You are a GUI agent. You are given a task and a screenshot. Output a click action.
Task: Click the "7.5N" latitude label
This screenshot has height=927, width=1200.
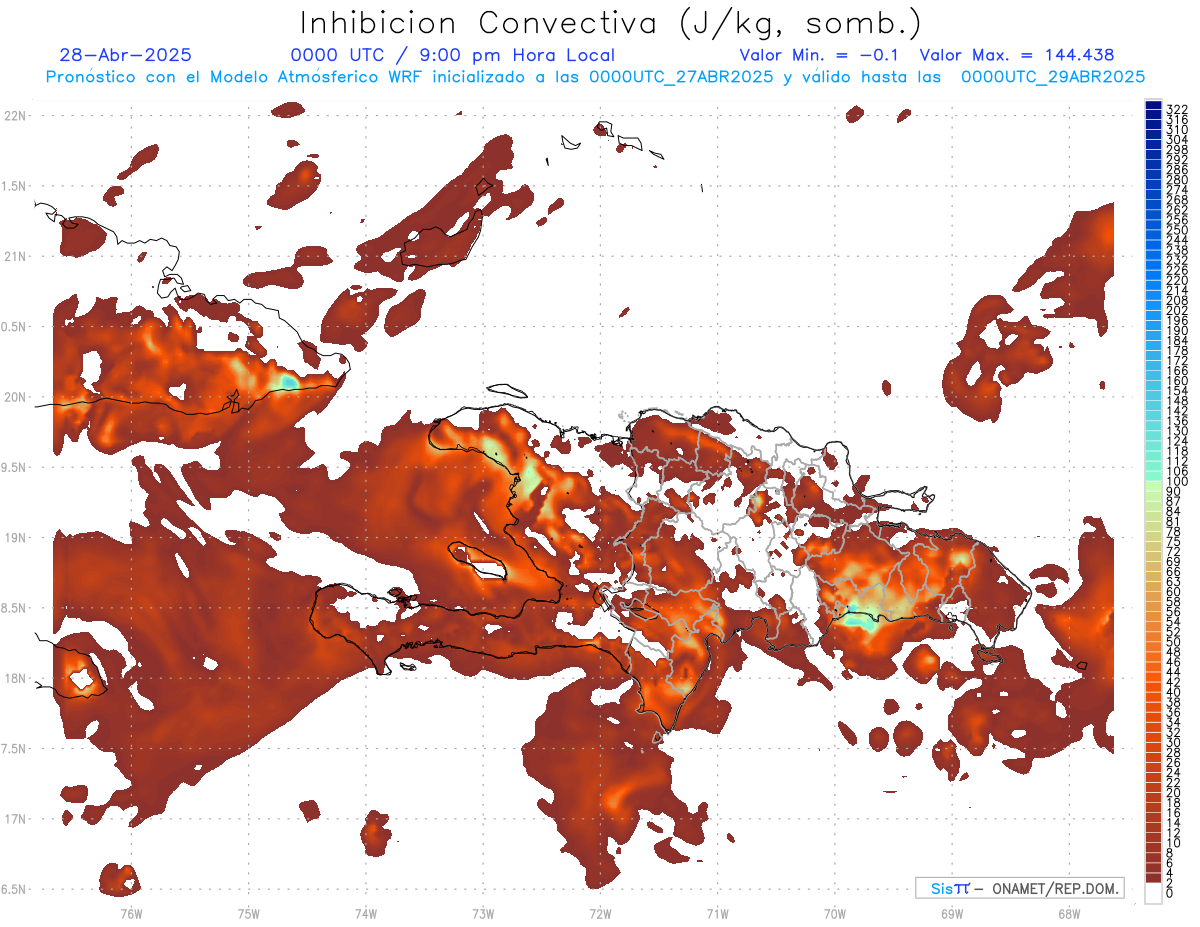click(x=14, y=749)
